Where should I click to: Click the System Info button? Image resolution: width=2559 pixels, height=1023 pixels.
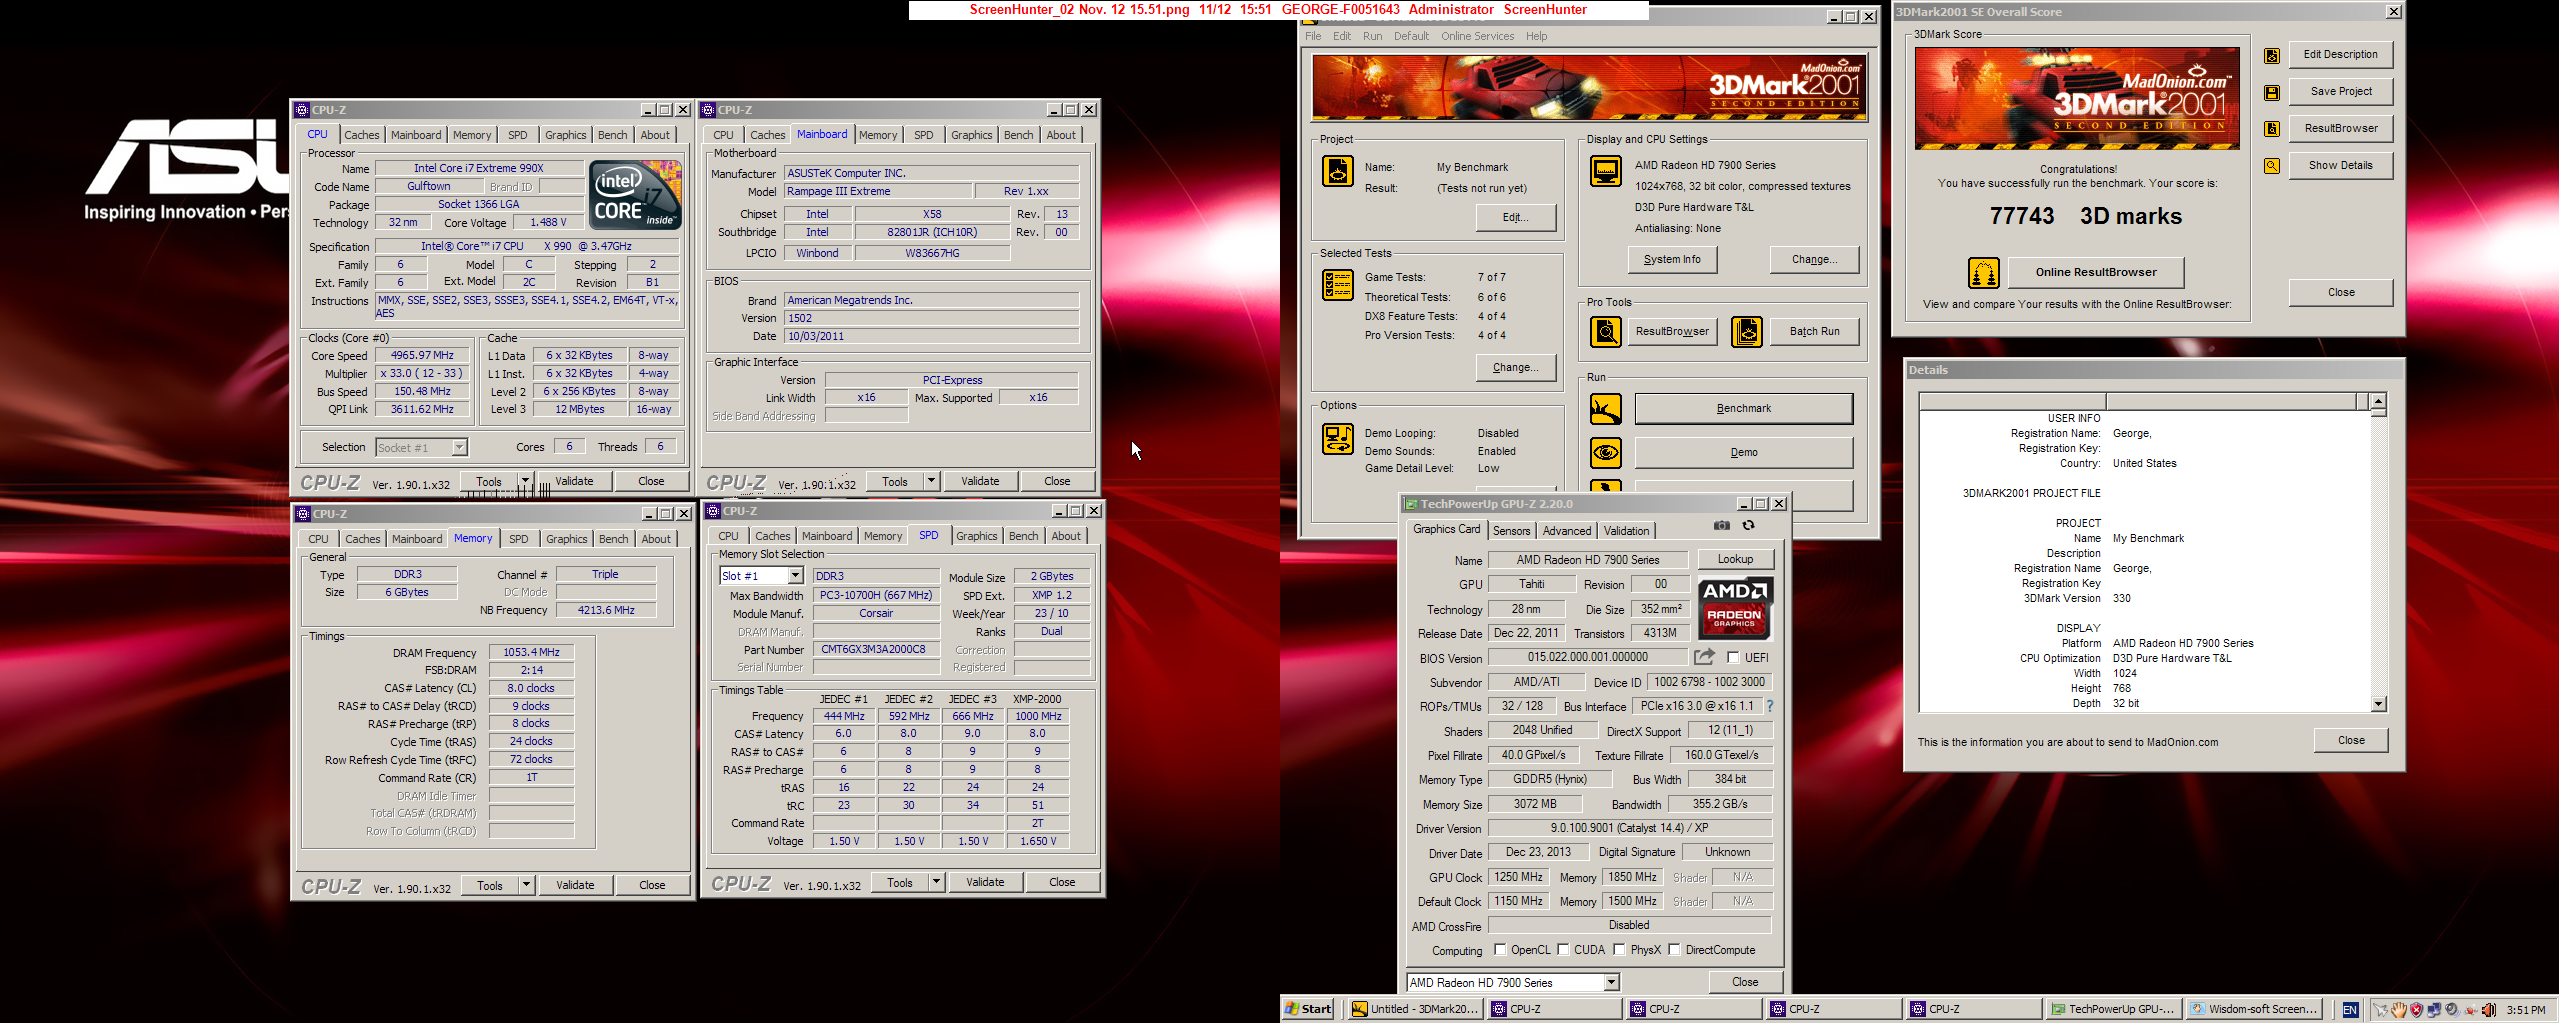point(1671,259)
